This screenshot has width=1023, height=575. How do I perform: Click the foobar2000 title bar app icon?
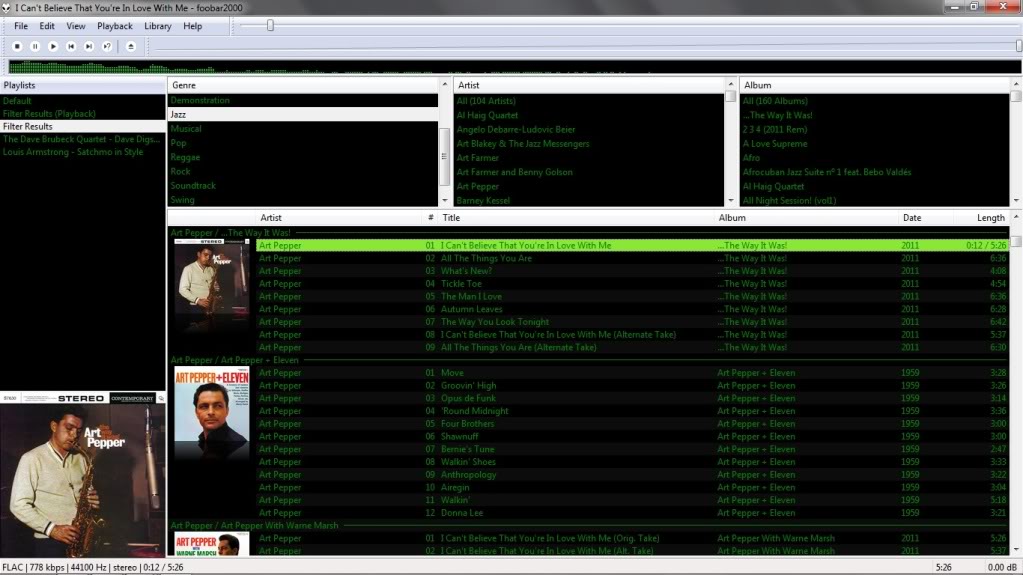[7, 8]
